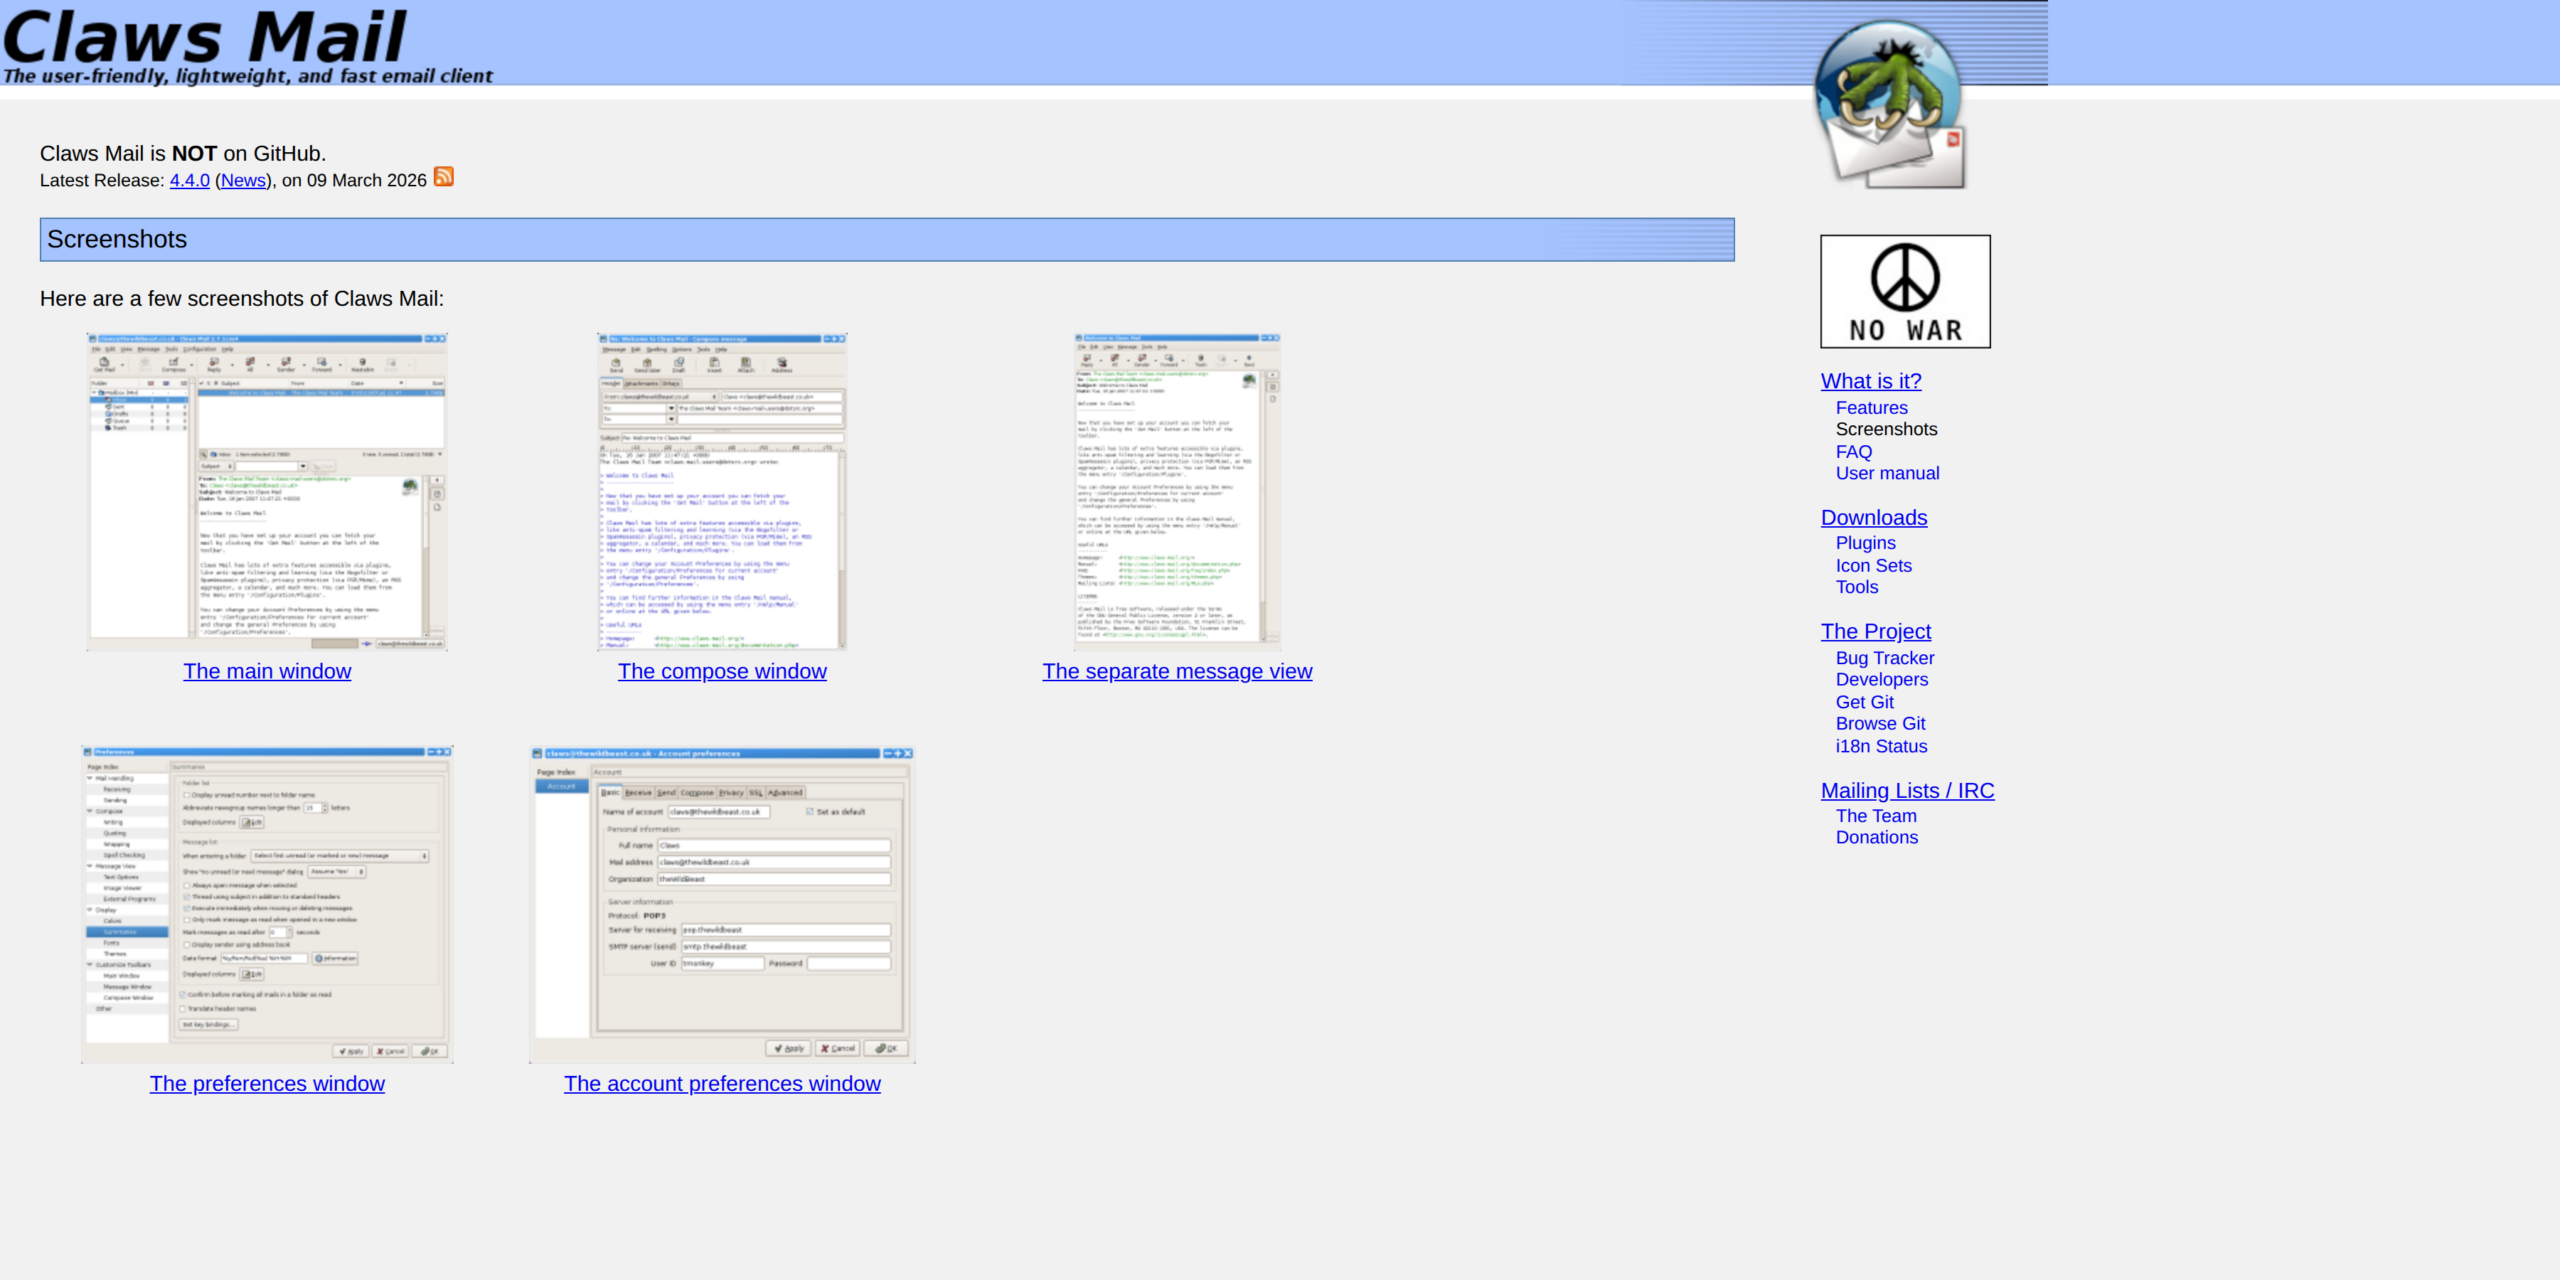Open the account preferences window thumbnail
Image resolution: width=2560 pixels, height=1280 pixels.
coord(722,904)
